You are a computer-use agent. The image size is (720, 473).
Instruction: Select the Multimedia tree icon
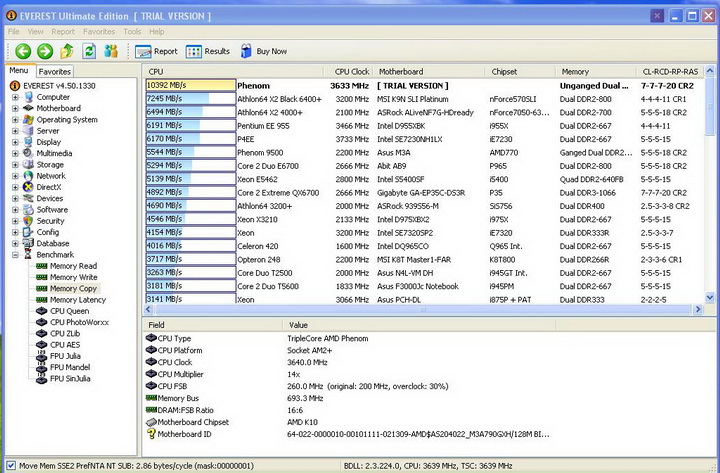pos(28,153)
